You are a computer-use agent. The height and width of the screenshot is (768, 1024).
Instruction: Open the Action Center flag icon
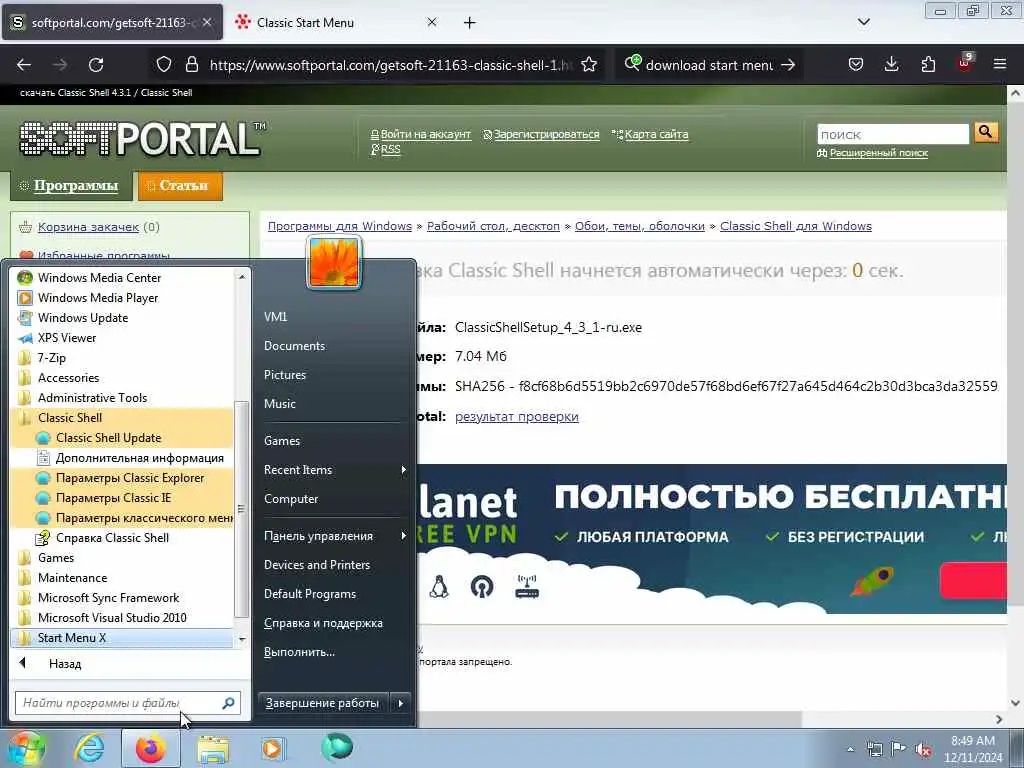[x=899, y=749]
